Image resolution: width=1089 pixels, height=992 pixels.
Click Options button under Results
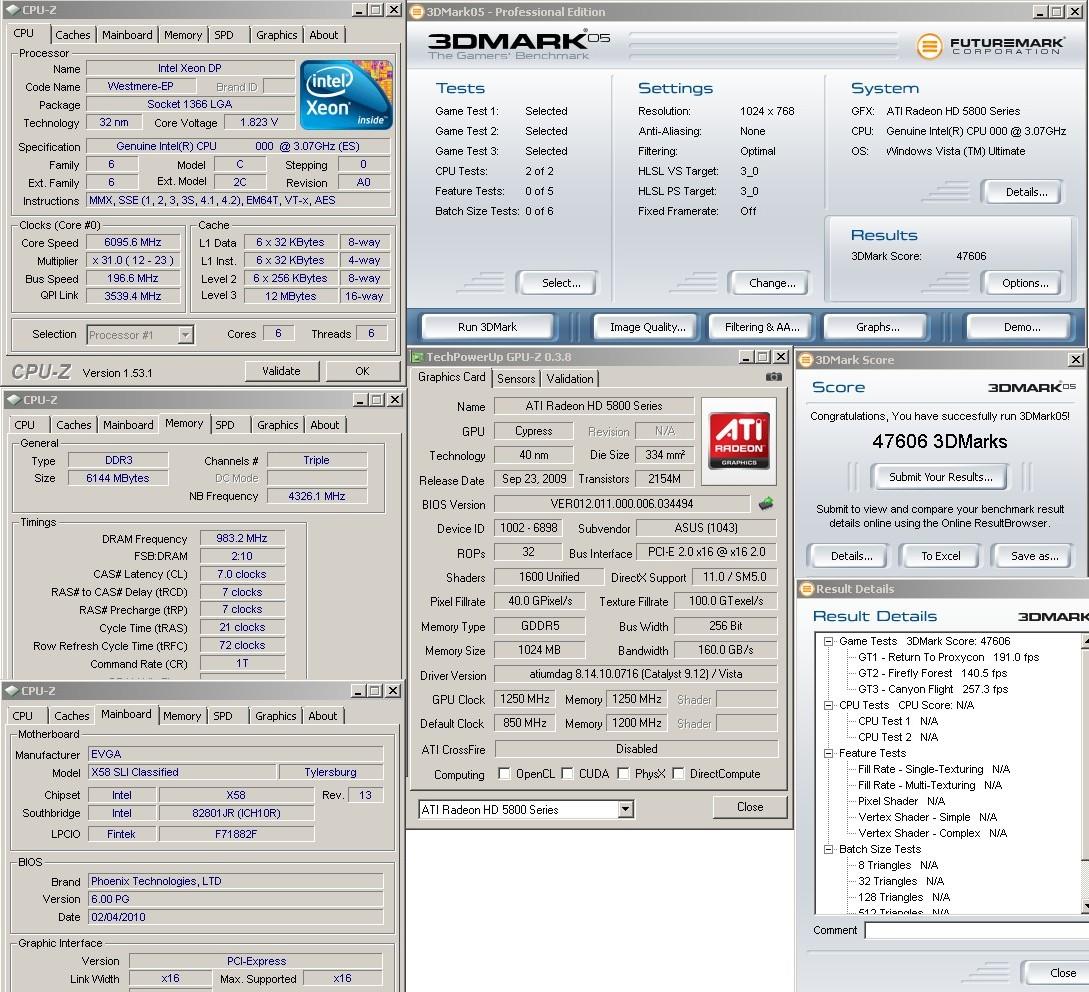click(x=1024, y=283)
